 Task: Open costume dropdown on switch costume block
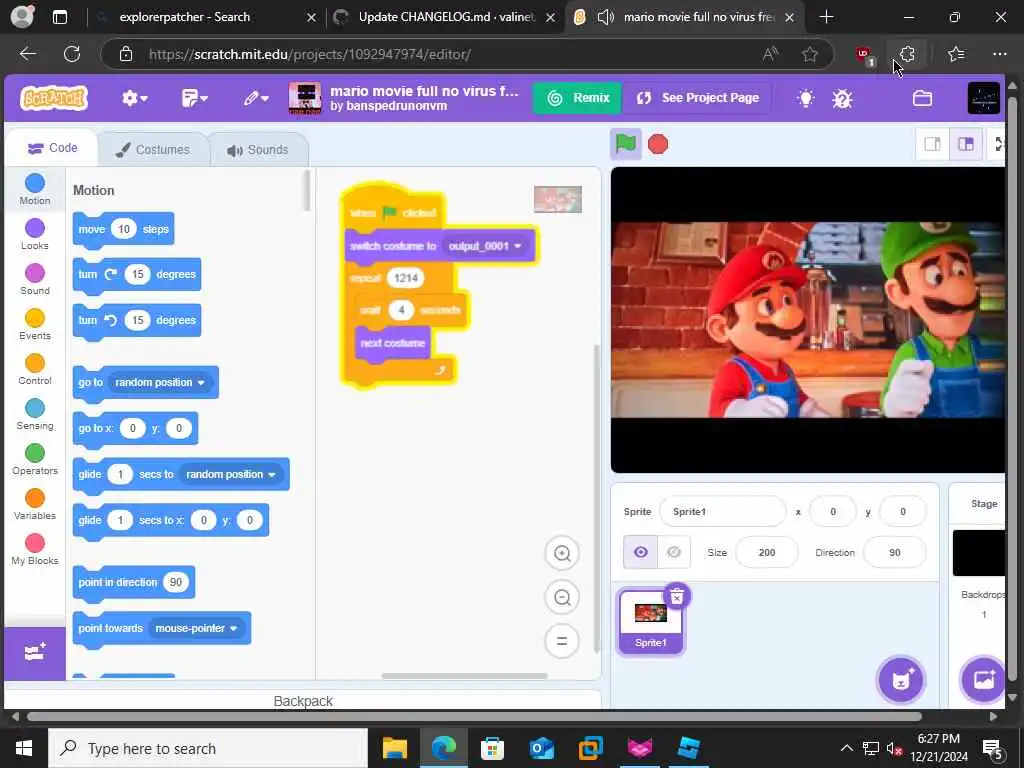(485, 246)
